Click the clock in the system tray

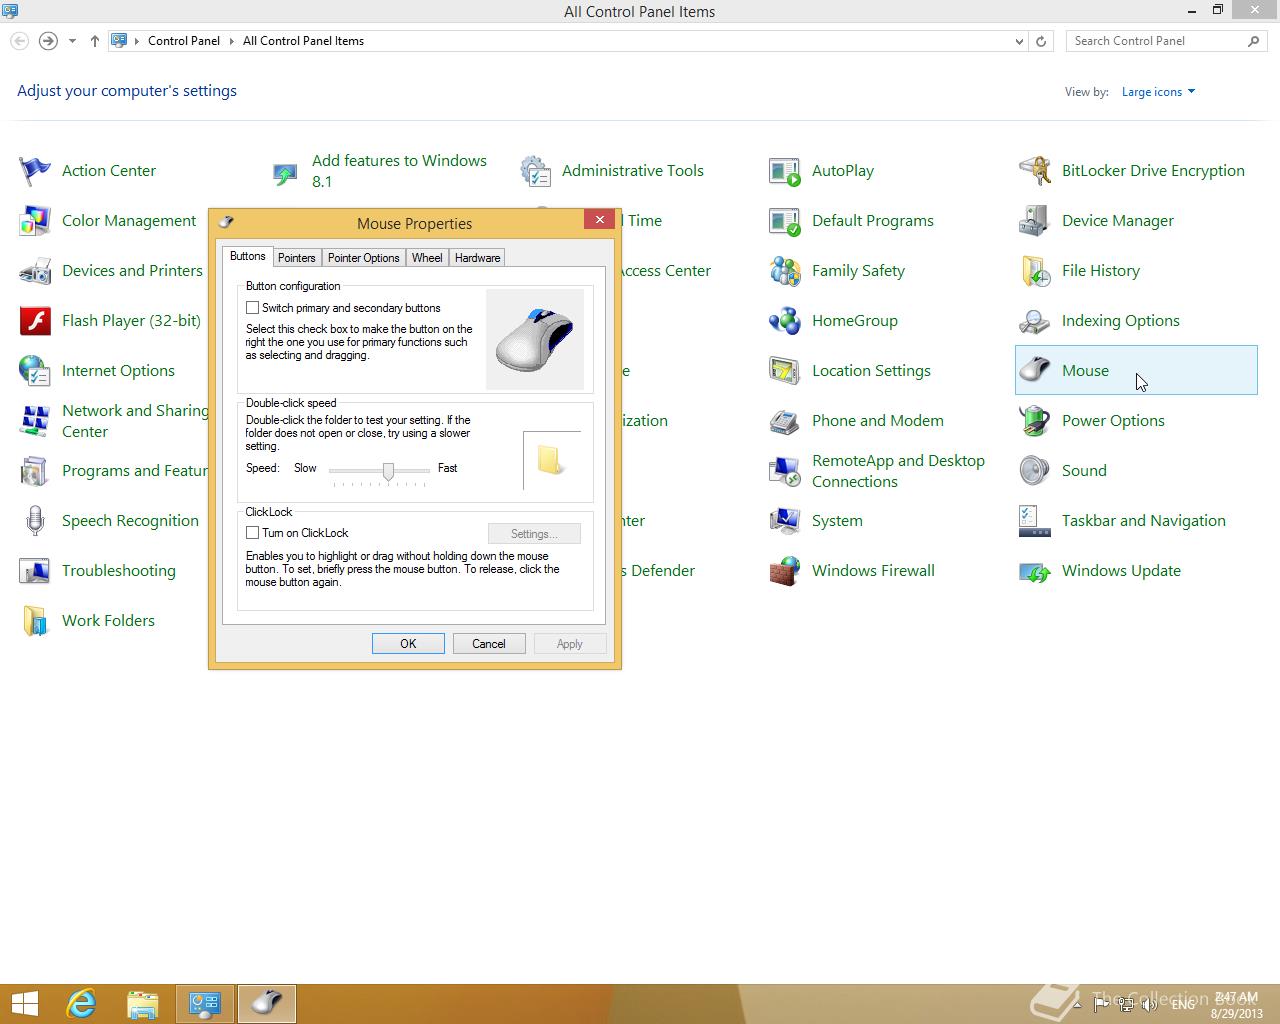[1236, 1004]
